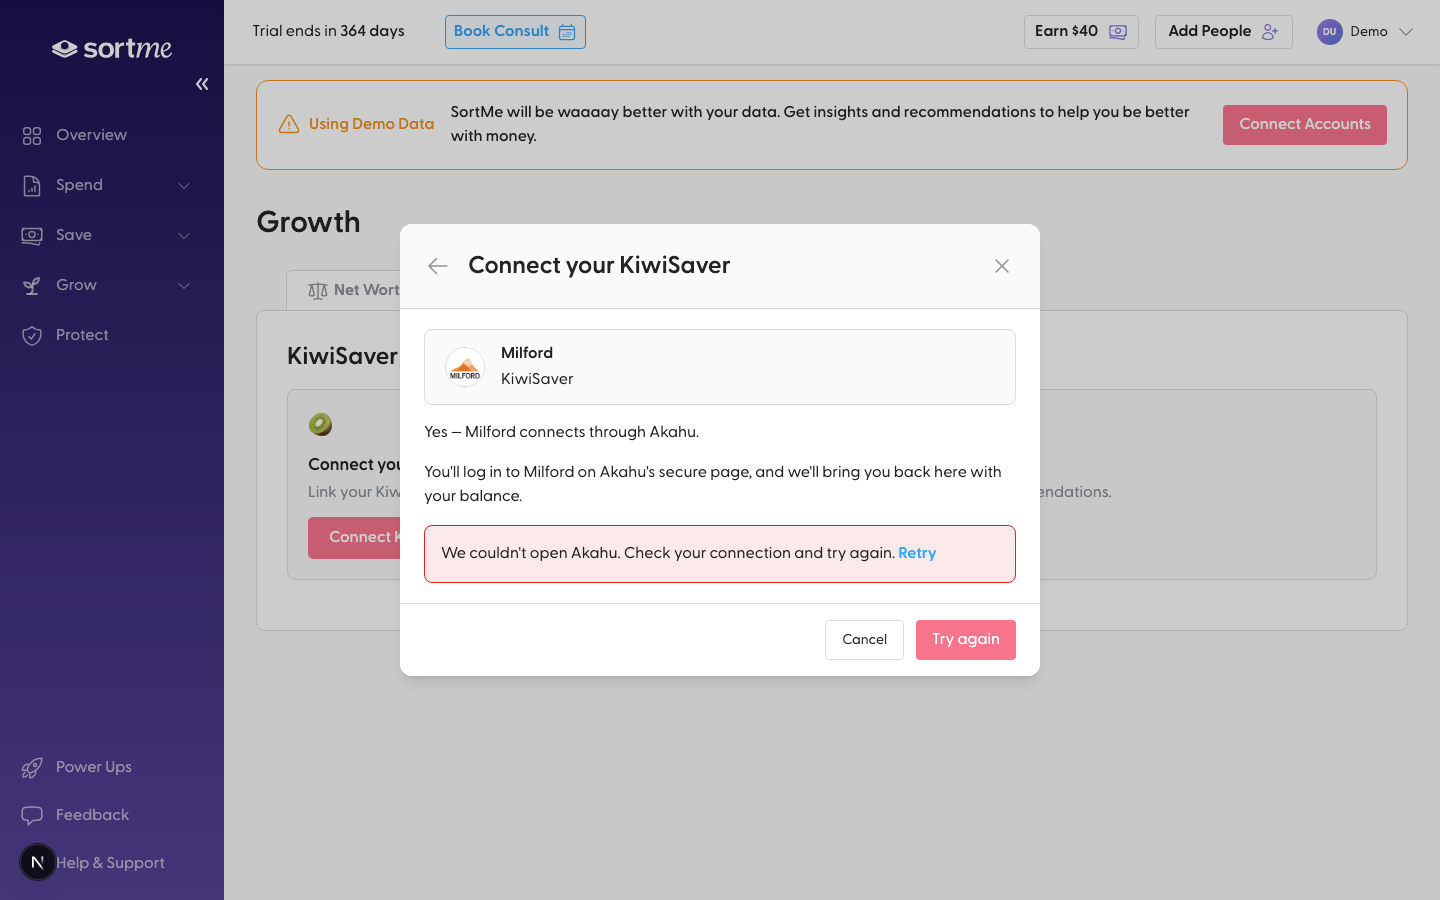Go back using the modal arrow icon

(x=437, y=266)
